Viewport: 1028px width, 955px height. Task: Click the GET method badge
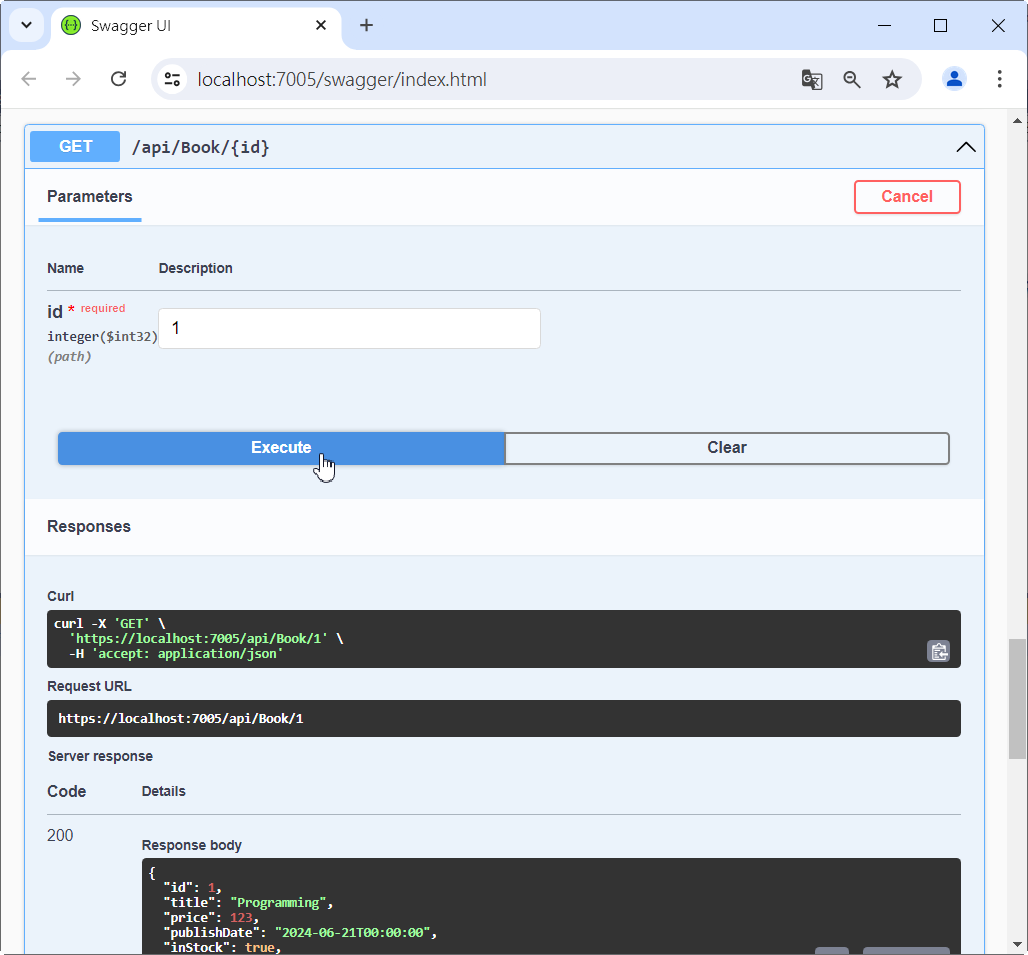pyautogui.click(x=75, y=146)
